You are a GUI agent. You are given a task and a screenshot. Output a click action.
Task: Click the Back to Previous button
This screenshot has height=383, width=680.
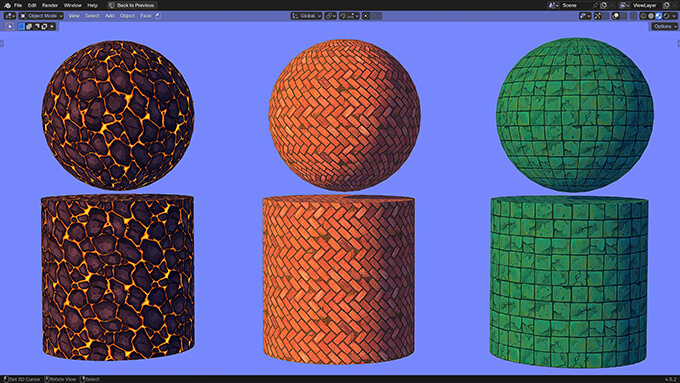[132, 5]
